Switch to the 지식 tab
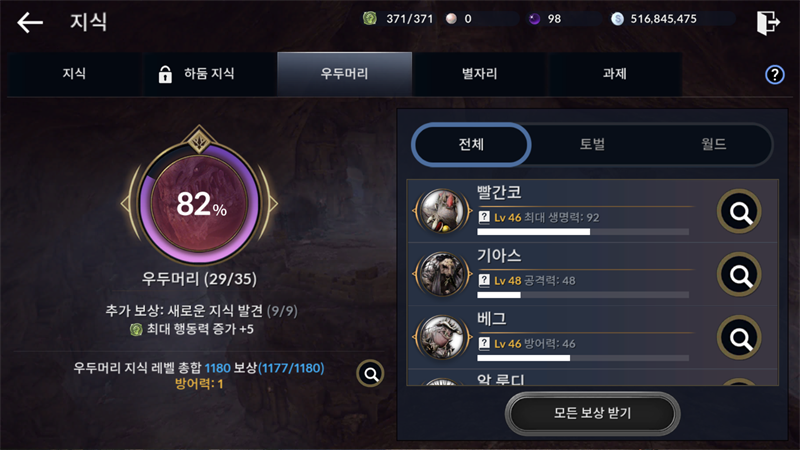The height and width of the screenshot is (450, 800). [74, 74]
